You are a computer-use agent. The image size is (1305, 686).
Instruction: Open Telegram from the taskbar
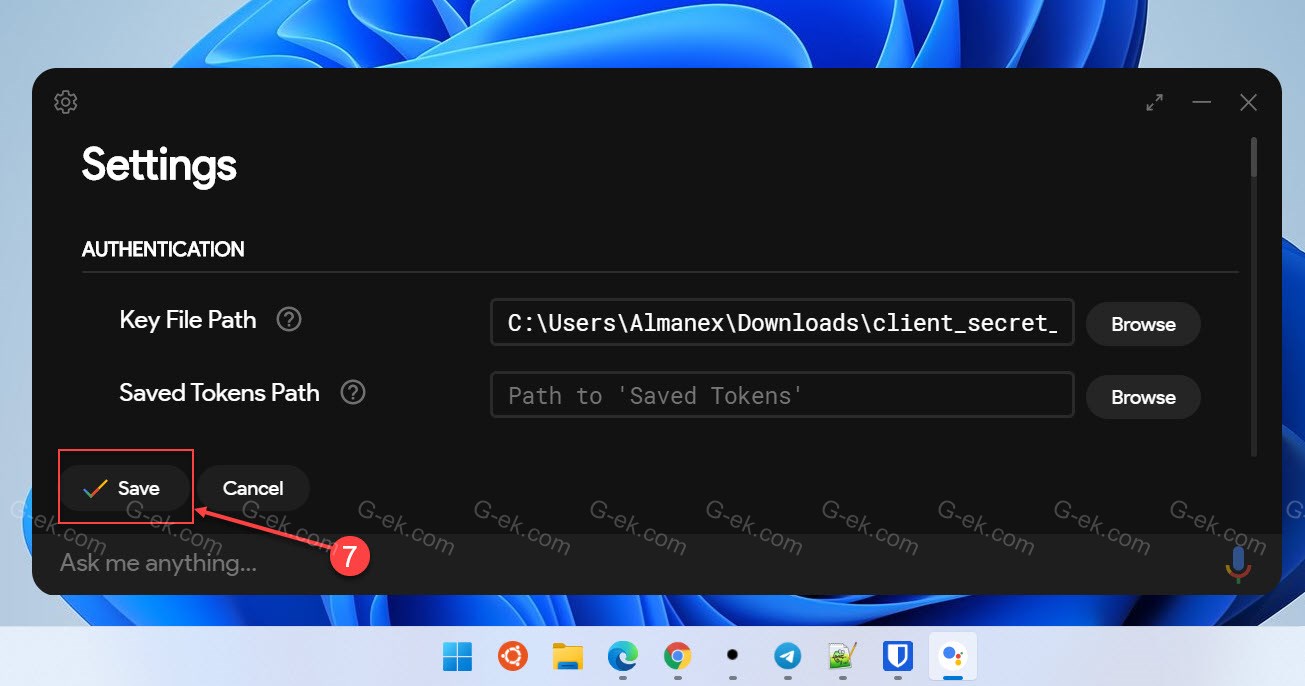788,656
